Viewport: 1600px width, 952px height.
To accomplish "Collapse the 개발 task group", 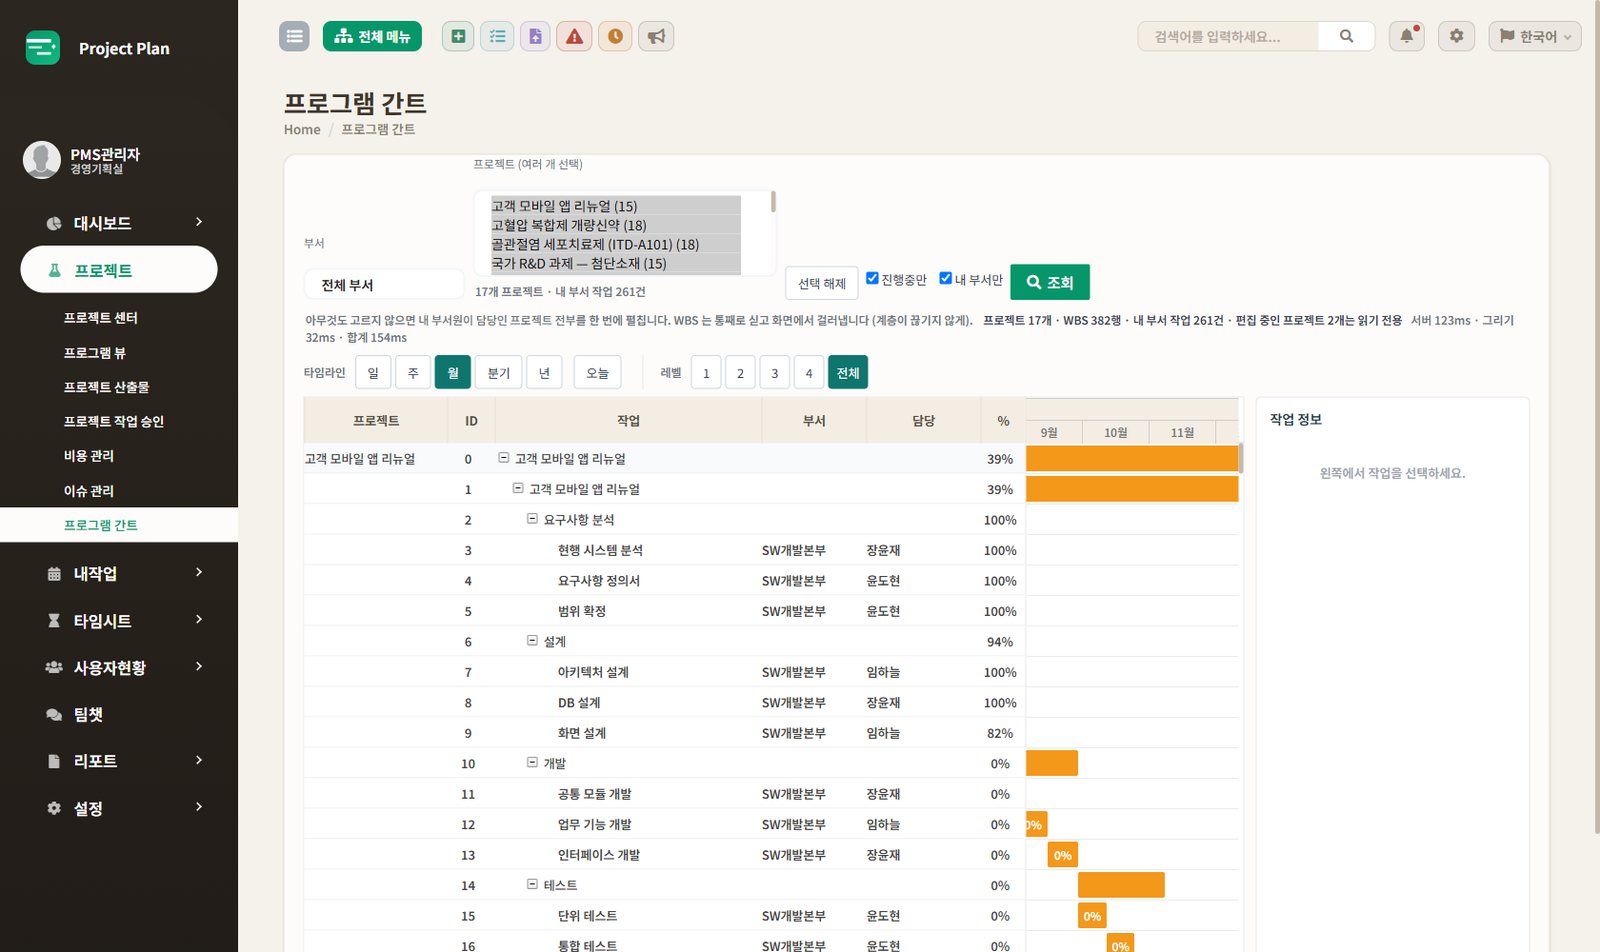I will (x=532, y=763).
